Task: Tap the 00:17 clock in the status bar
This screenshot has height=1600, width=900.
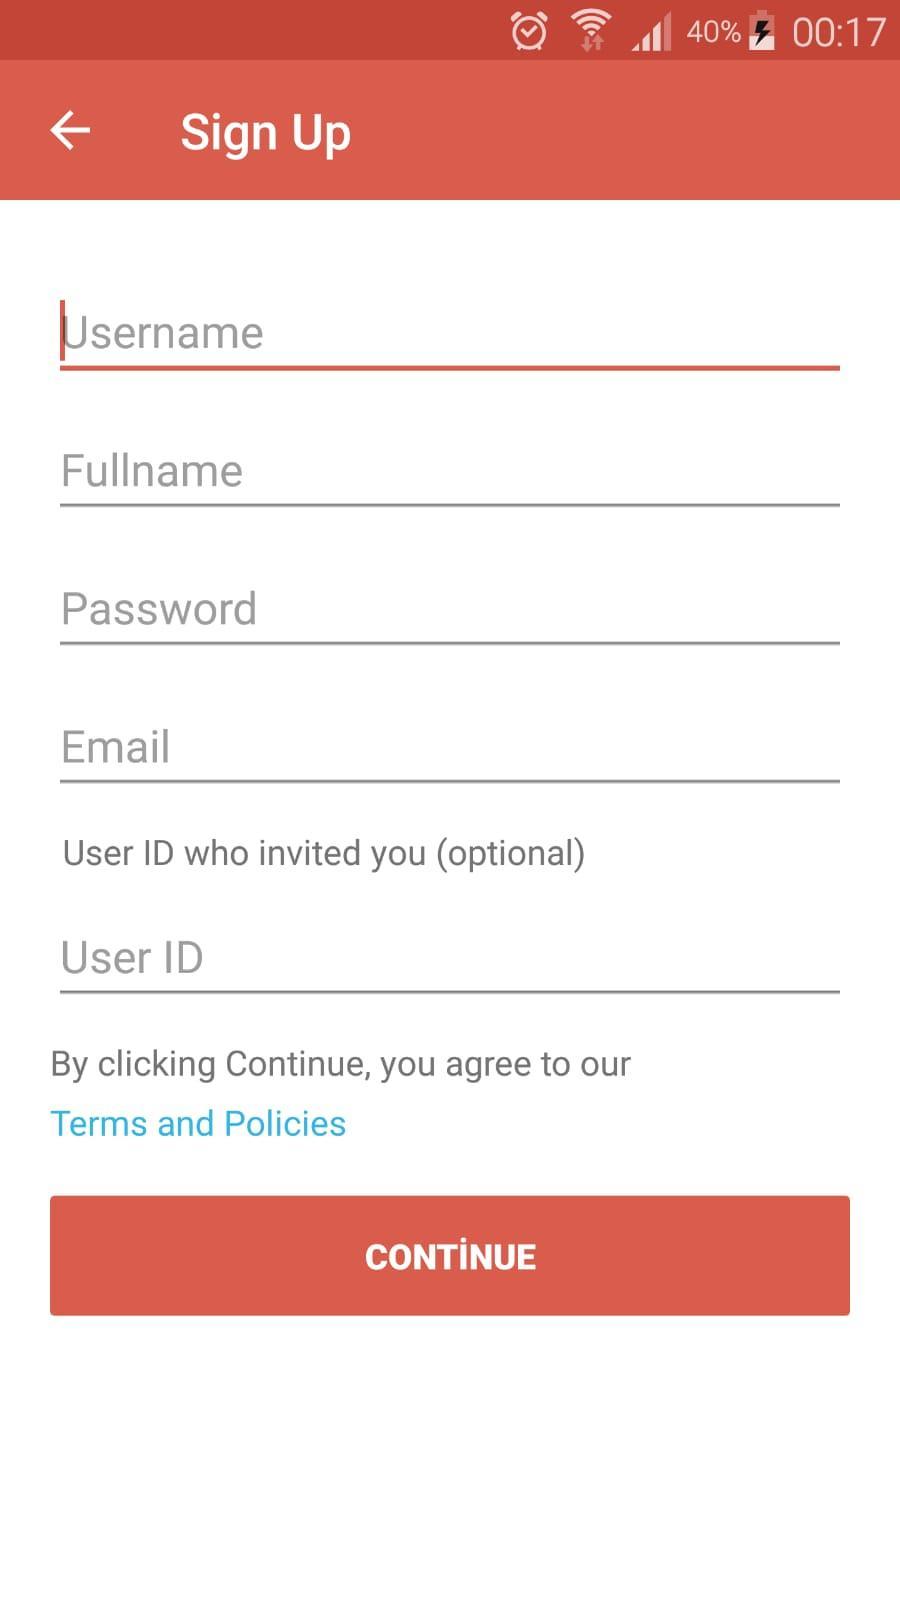Action: (838, 32)
